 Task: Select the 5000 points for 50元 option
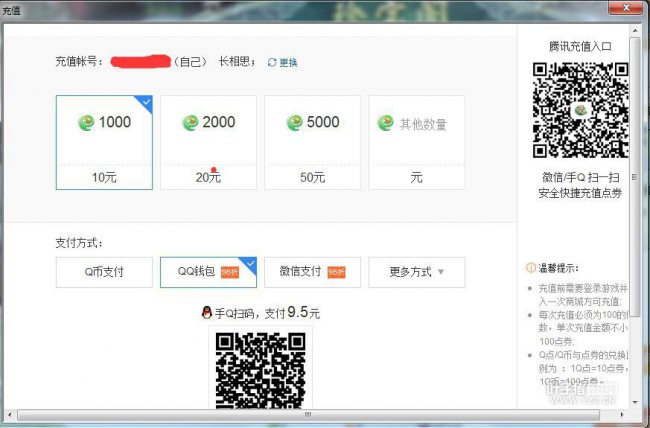click(x=312, y=142)
